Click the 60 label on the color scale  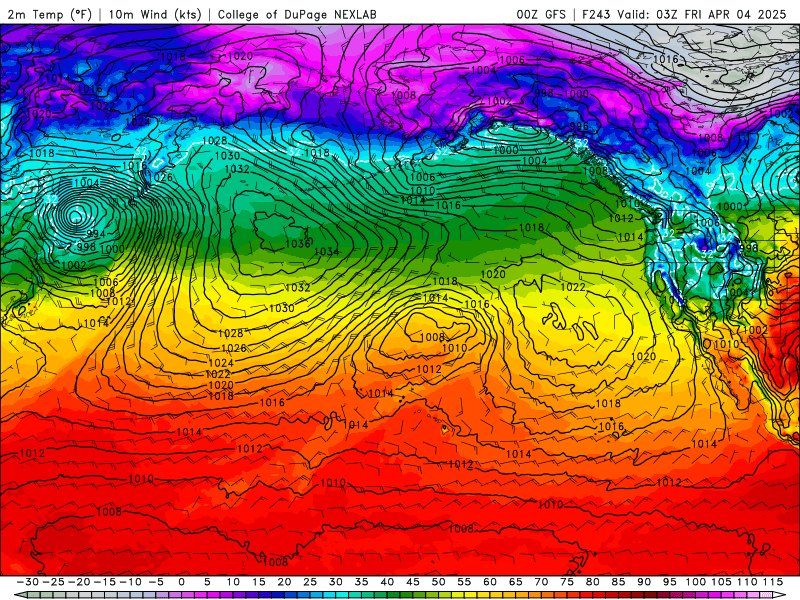[490, 582]
